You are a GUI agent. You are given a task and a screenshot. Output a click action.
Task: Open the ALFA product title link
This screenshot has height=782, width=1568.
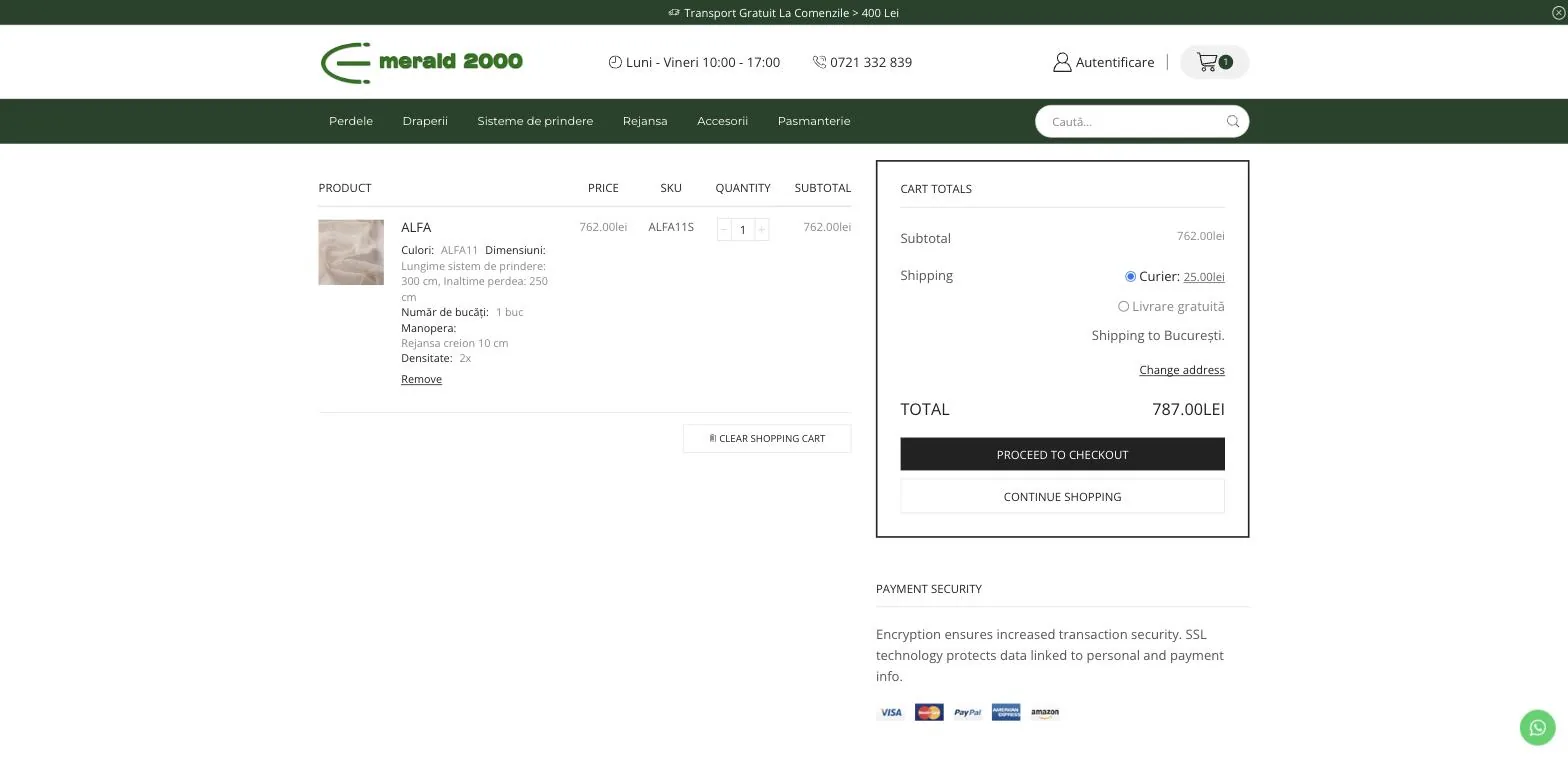(x=416, y=227)
